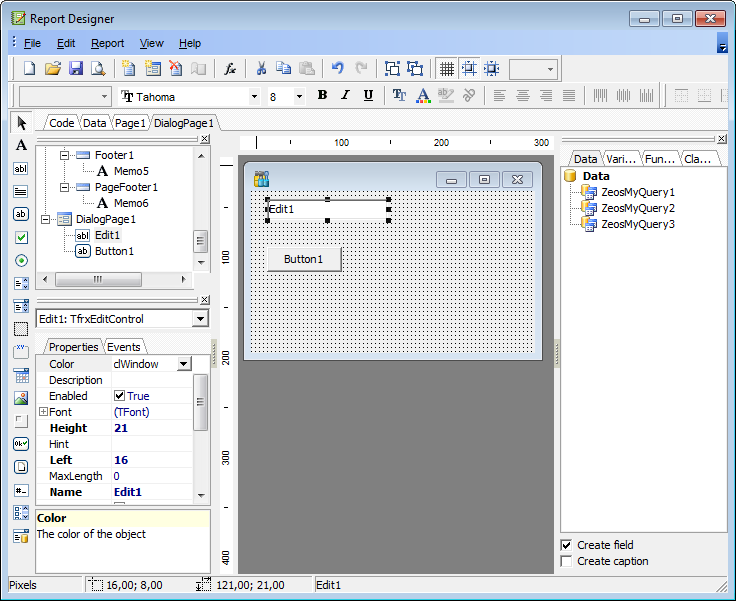This screenshot has width=736, height=601.
Task: Enable the Create caption checkbox
Action: [x=567, y=561]
